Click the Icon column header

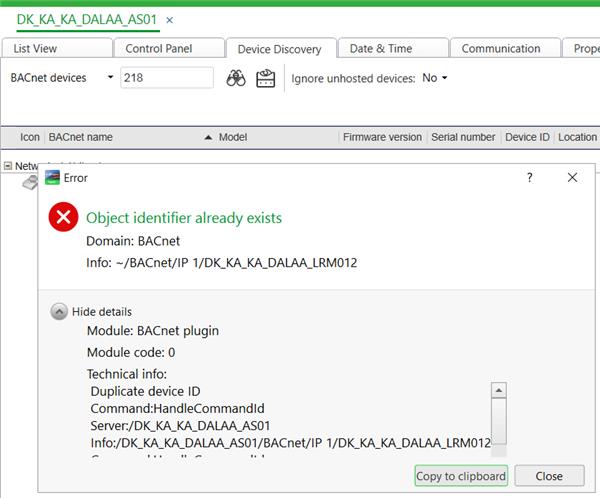click(29, 137)
